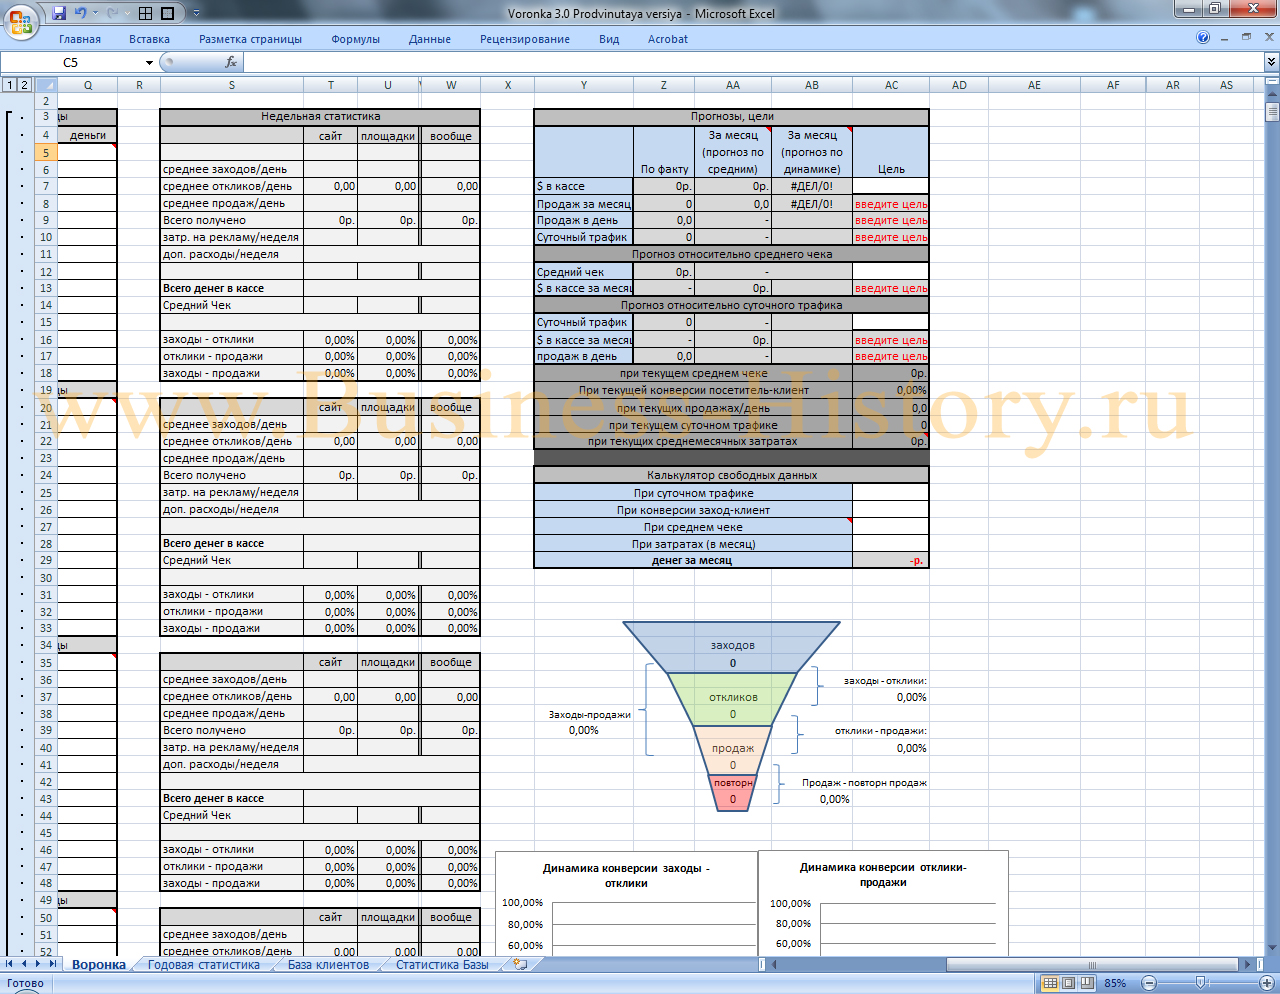Open Excel Help question mark icon

click(x=1203, y=38)
